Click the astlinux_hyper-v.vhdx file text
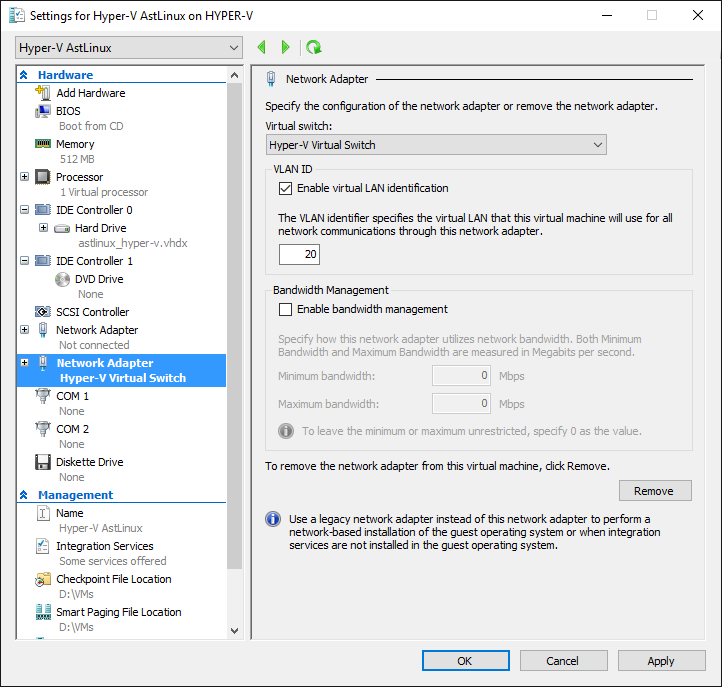 click(133, 243)
